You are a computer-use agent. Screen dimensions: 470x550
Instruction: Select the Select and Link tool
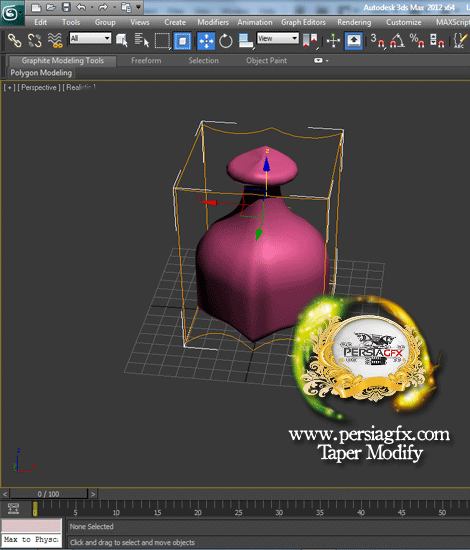(14, 41)
